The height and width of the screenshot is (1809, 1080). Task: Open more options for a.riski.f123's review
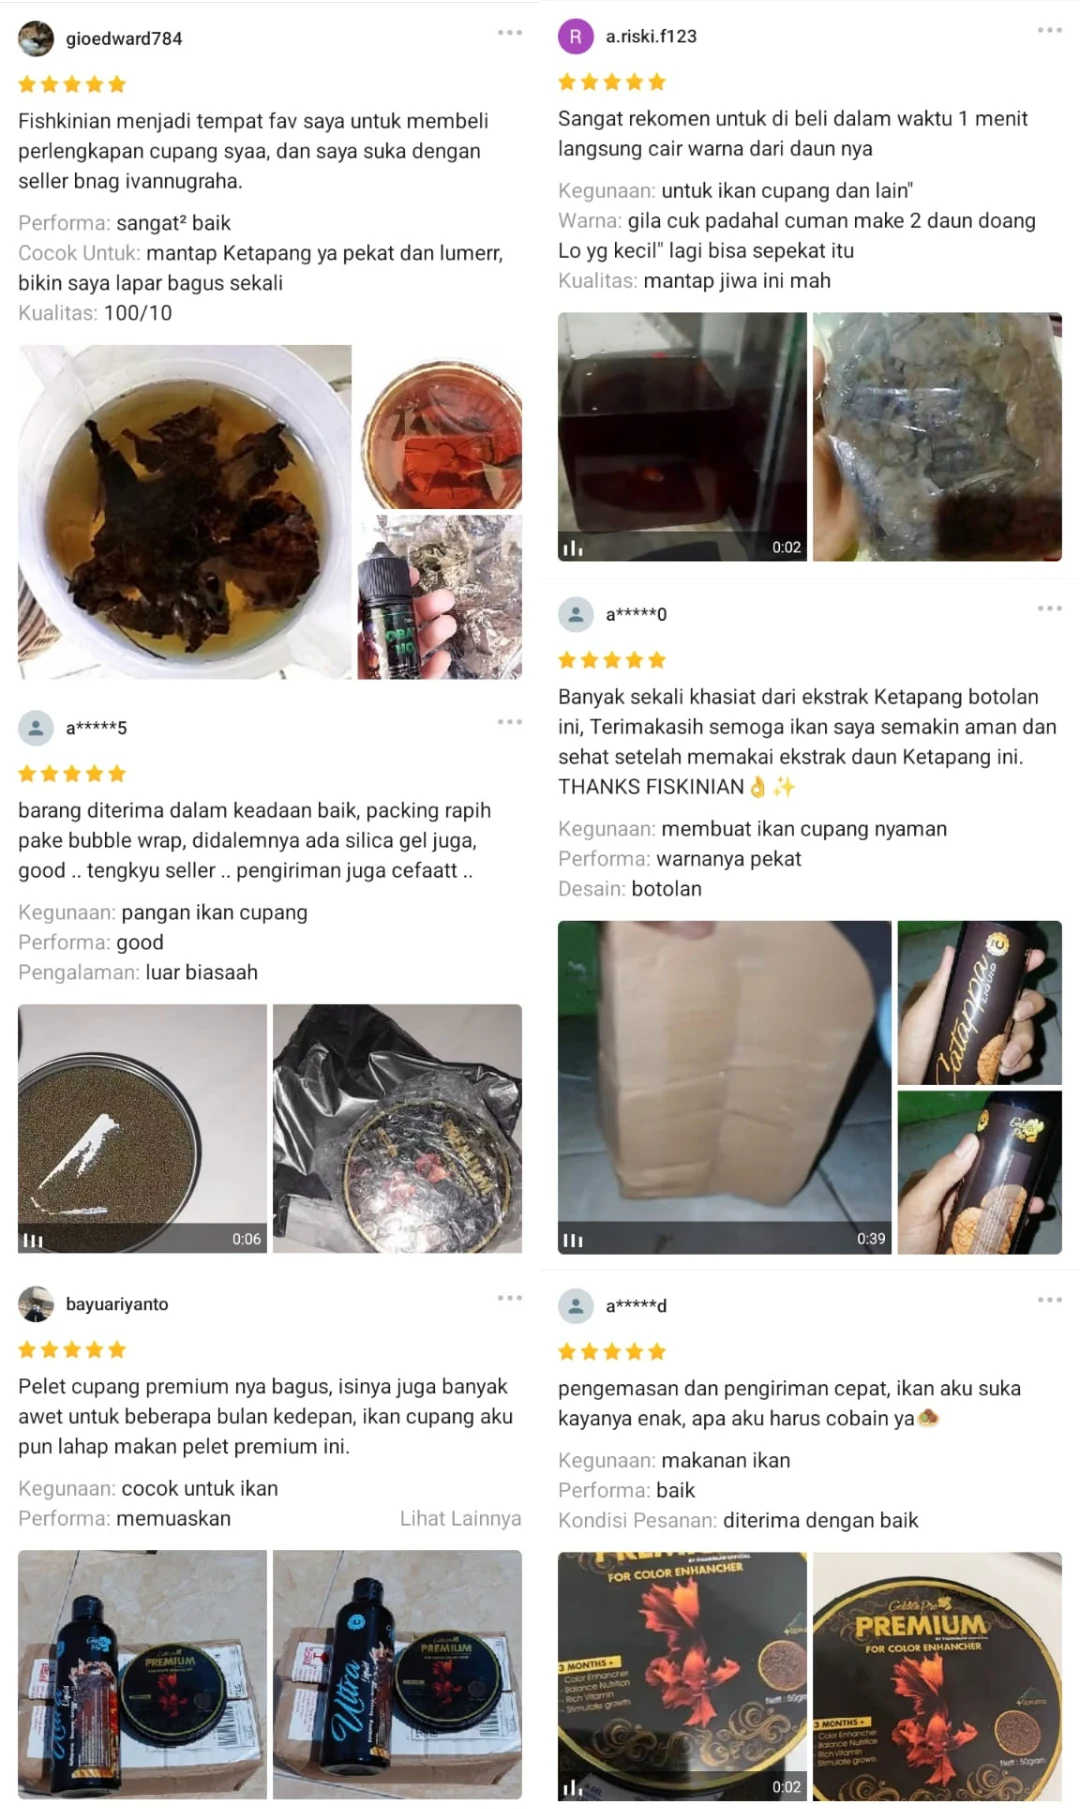(1049, 30)
